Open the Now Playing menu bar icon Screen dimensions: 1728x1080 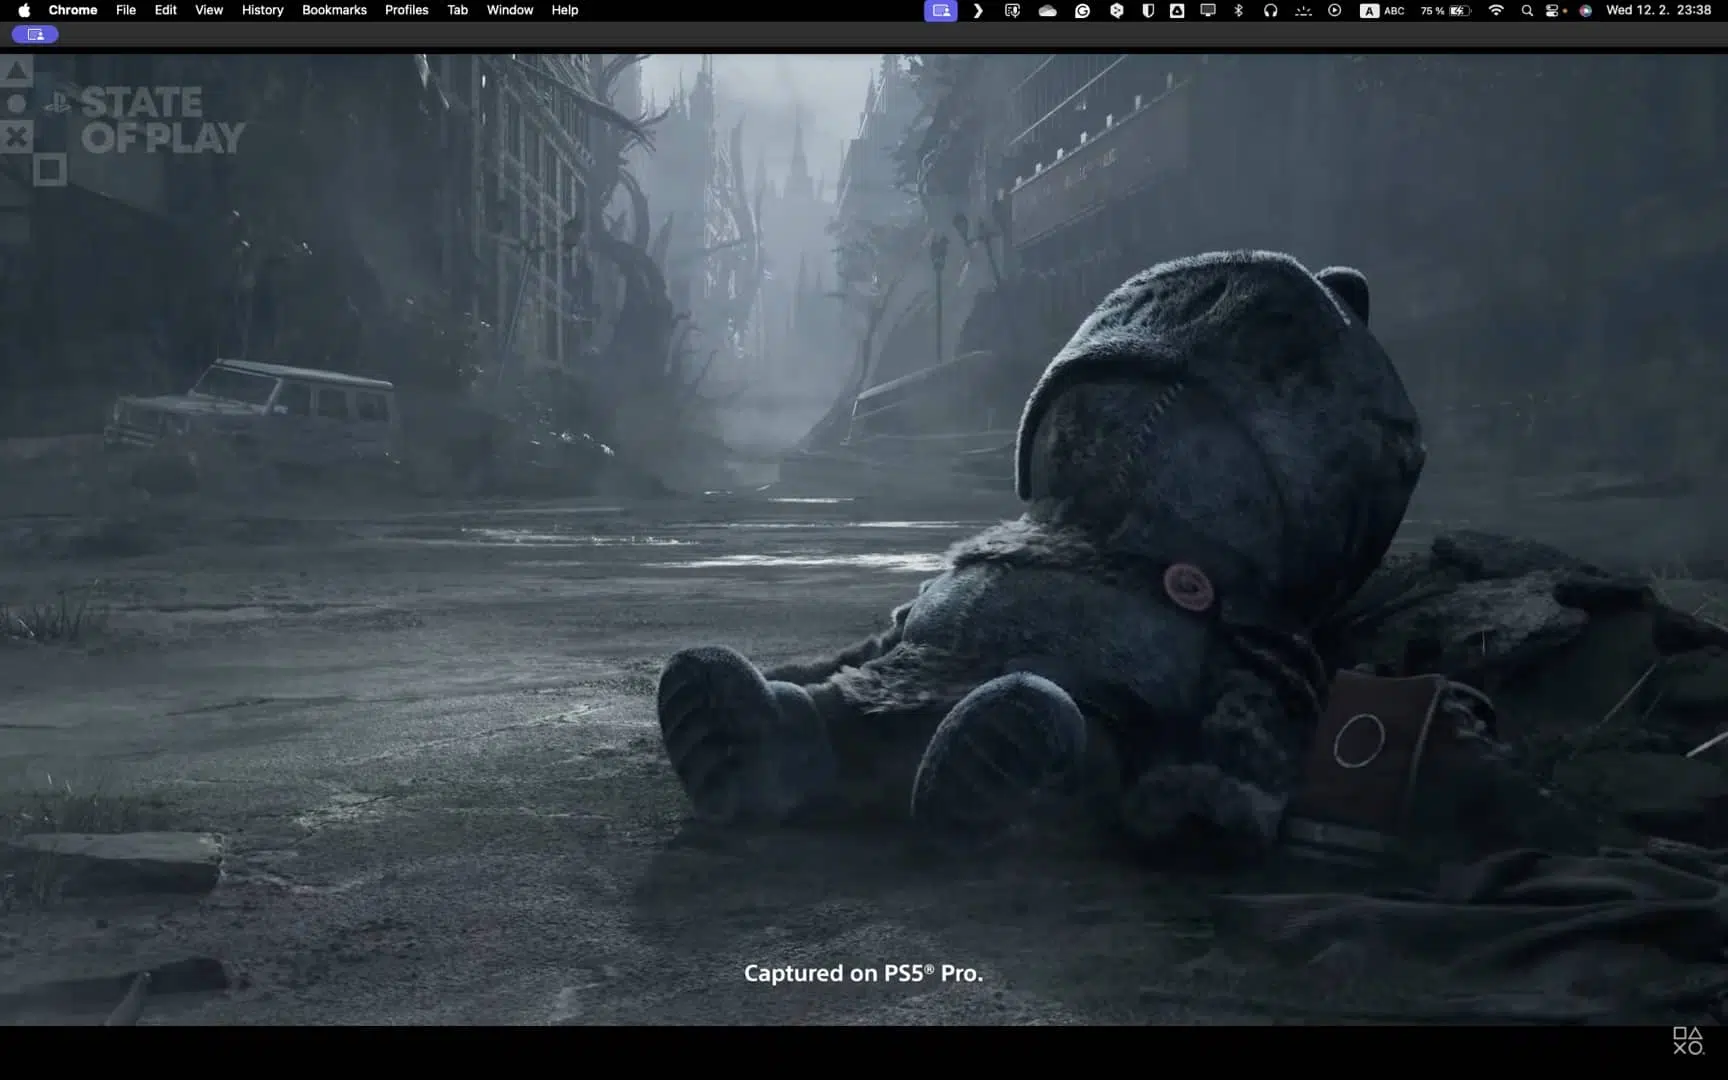coord(1334,10)
